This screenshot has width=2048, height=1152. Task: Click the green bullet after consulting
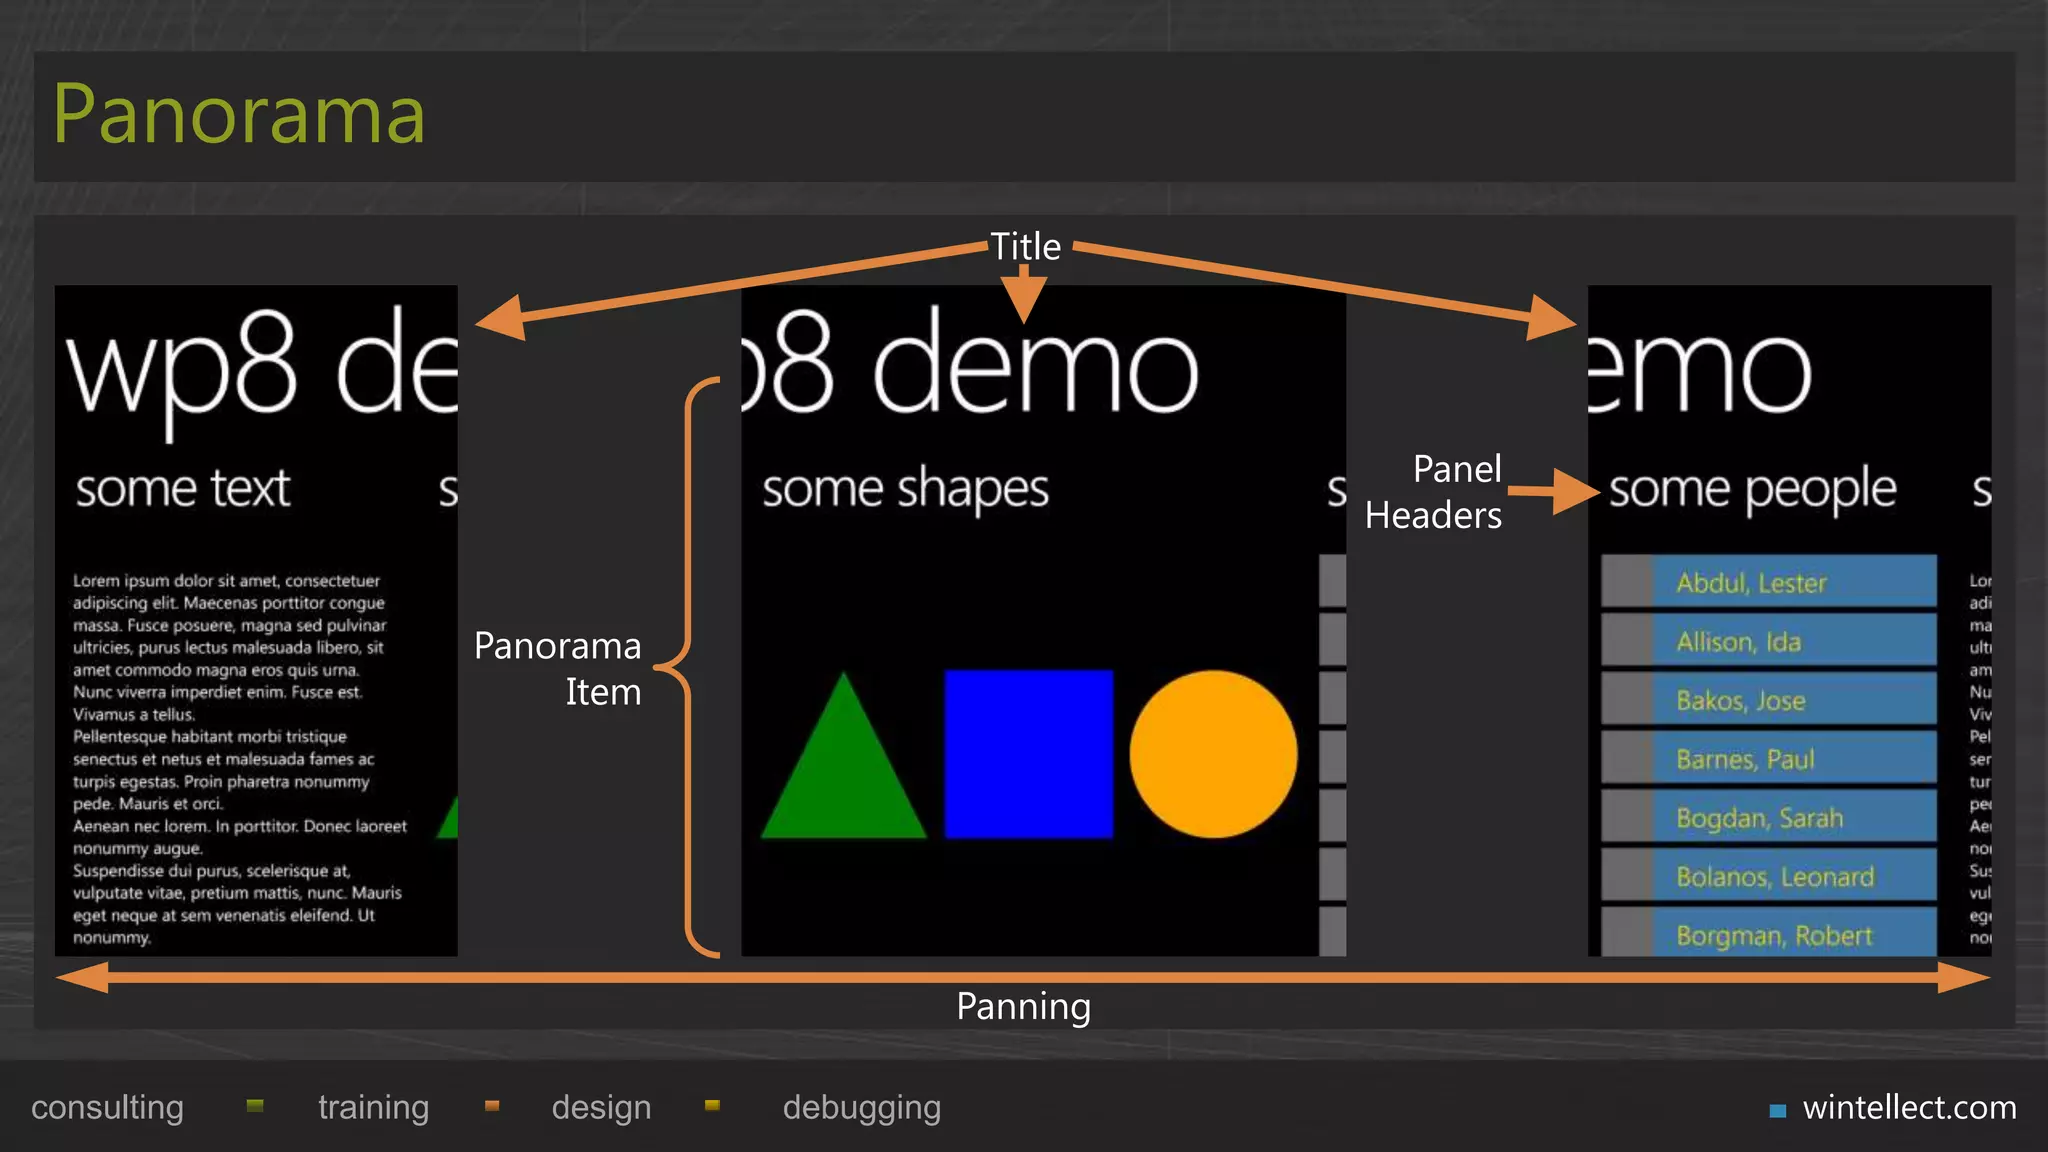tap(255, 1106)
